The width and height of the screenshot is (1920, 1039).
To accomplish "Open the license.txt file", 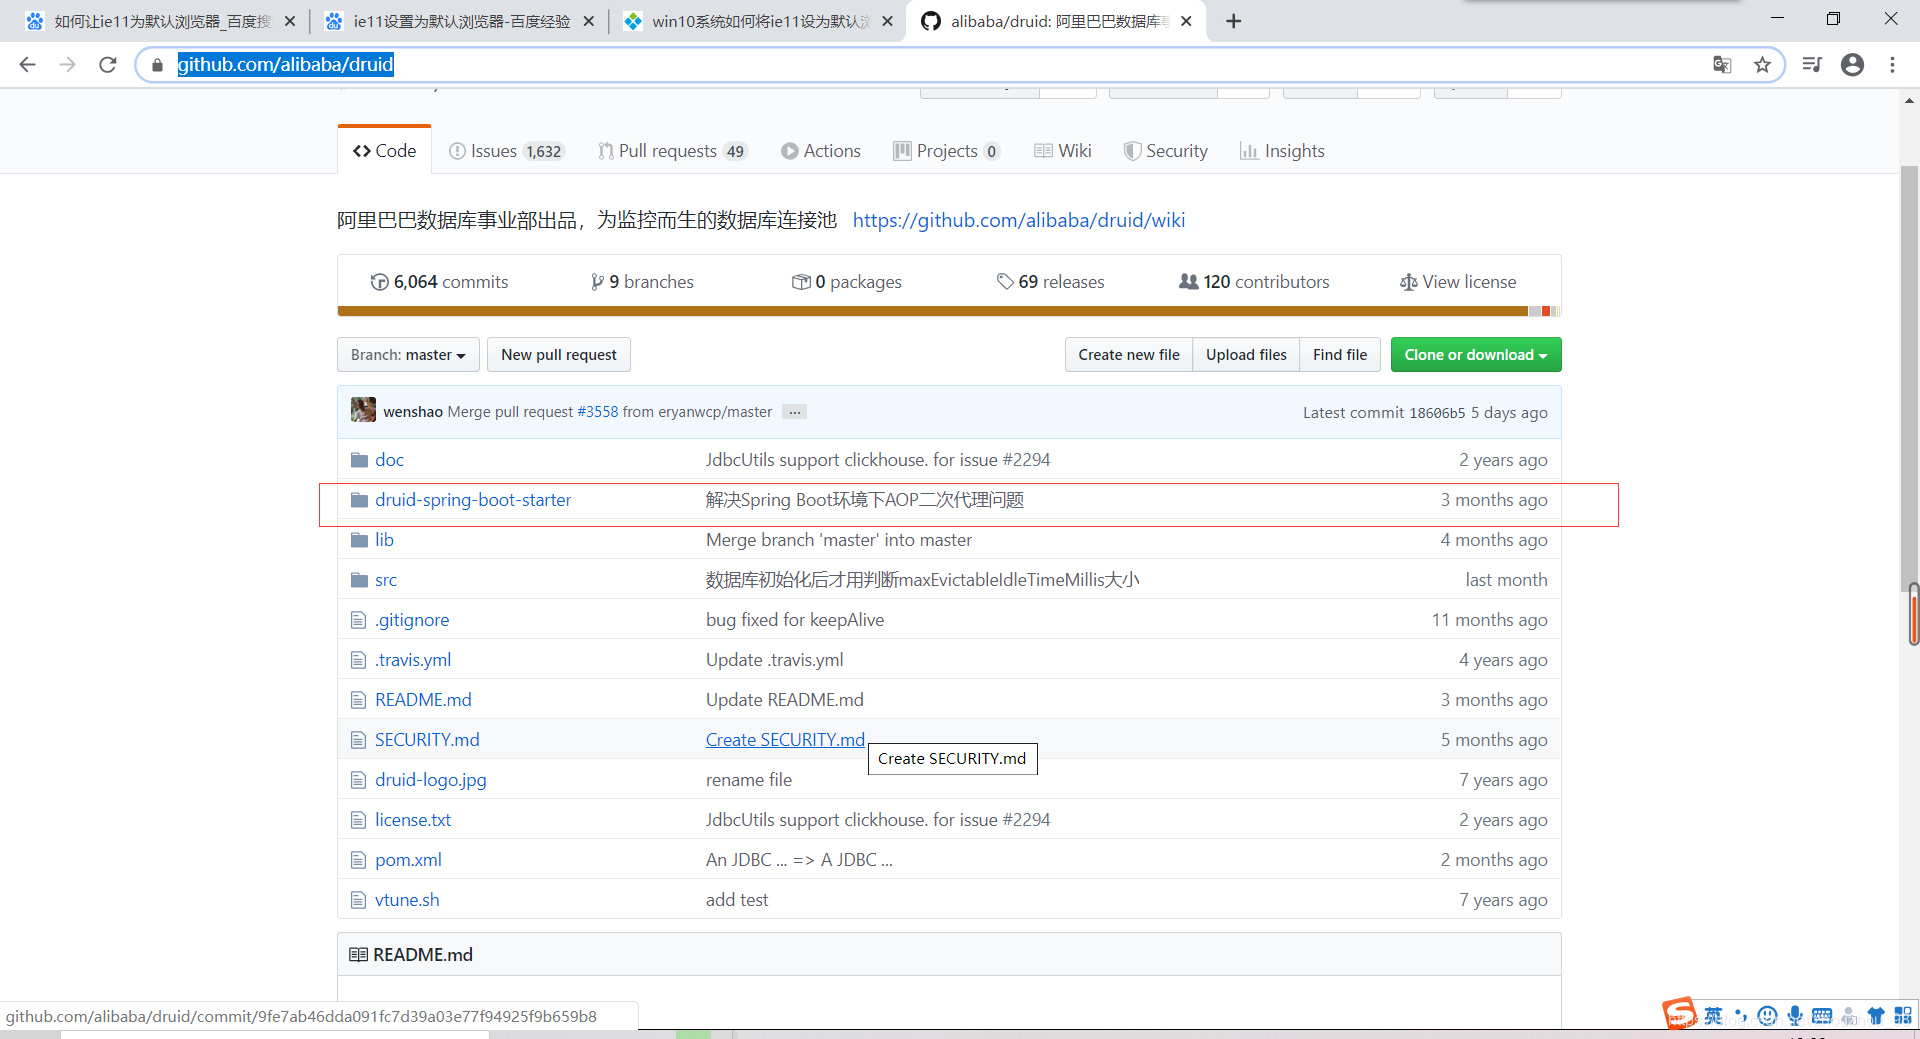I will click(x=413, y=820).
